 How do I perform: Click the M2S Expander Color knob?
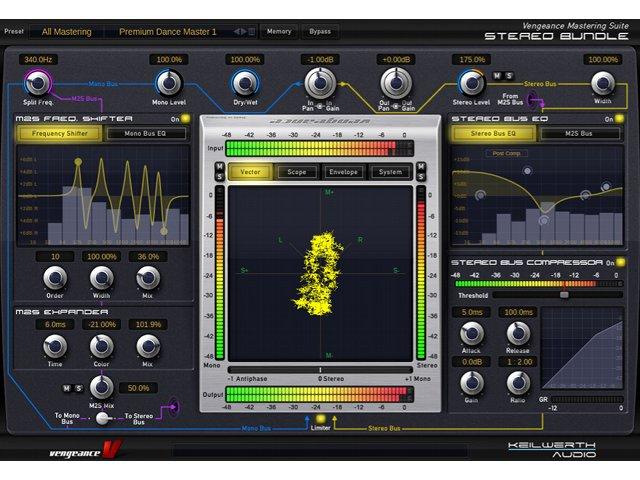click(101, 346)
